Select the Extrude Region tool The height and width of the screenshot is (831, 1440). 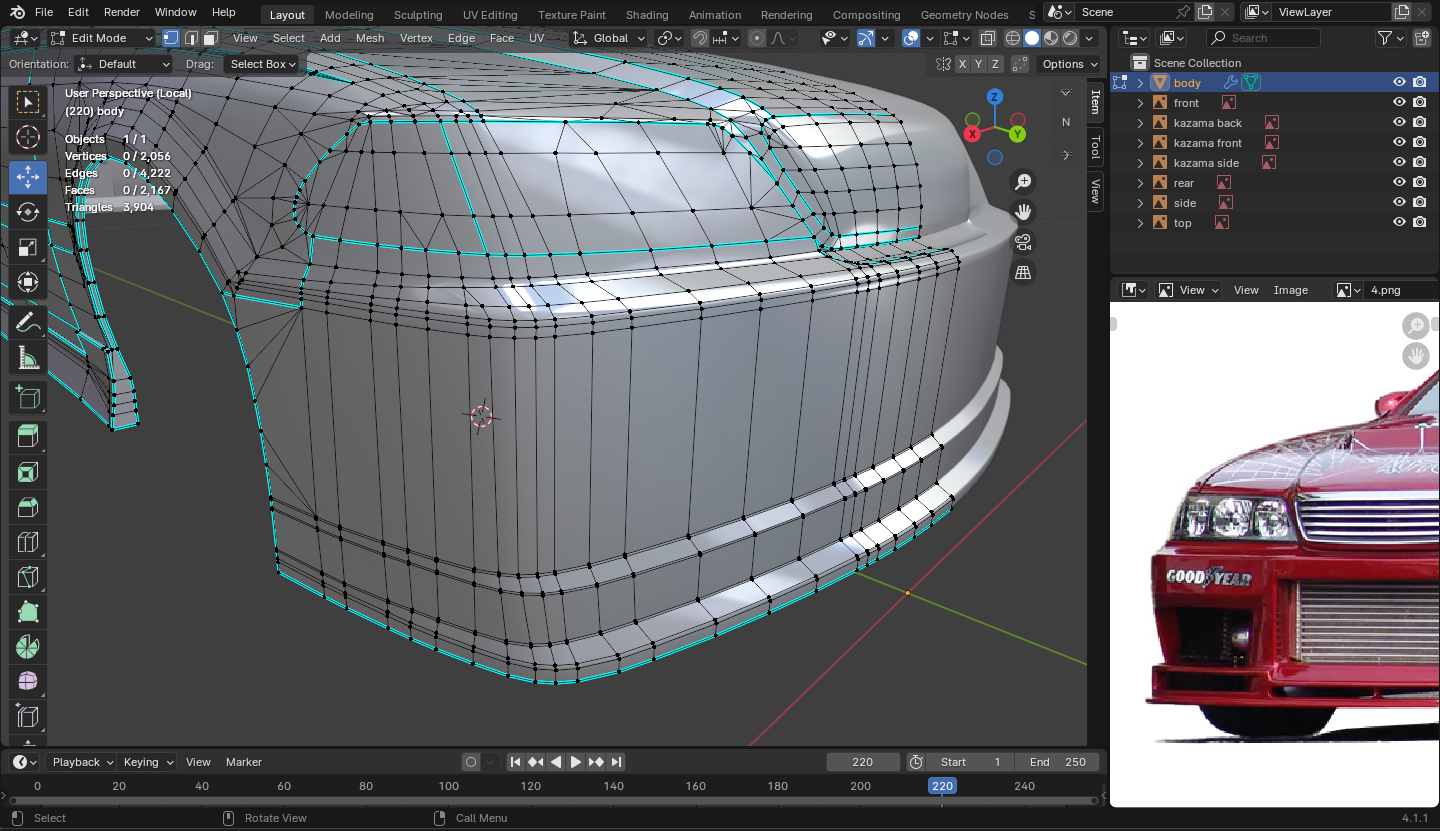28,436
